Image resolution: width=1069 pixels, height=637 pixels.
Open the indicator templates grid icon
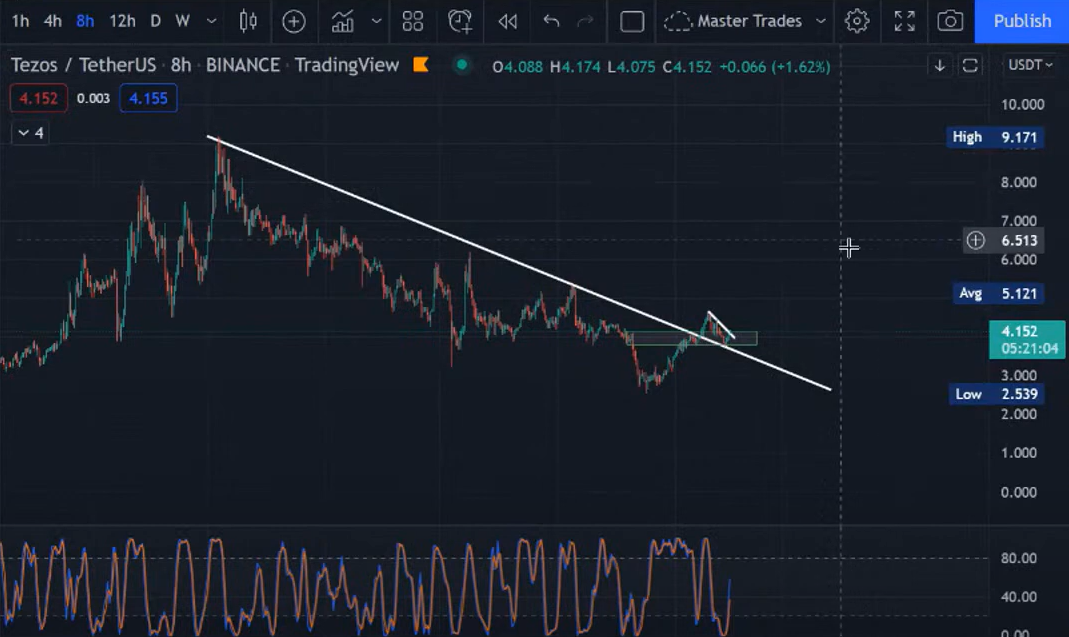tap(412, 21)
